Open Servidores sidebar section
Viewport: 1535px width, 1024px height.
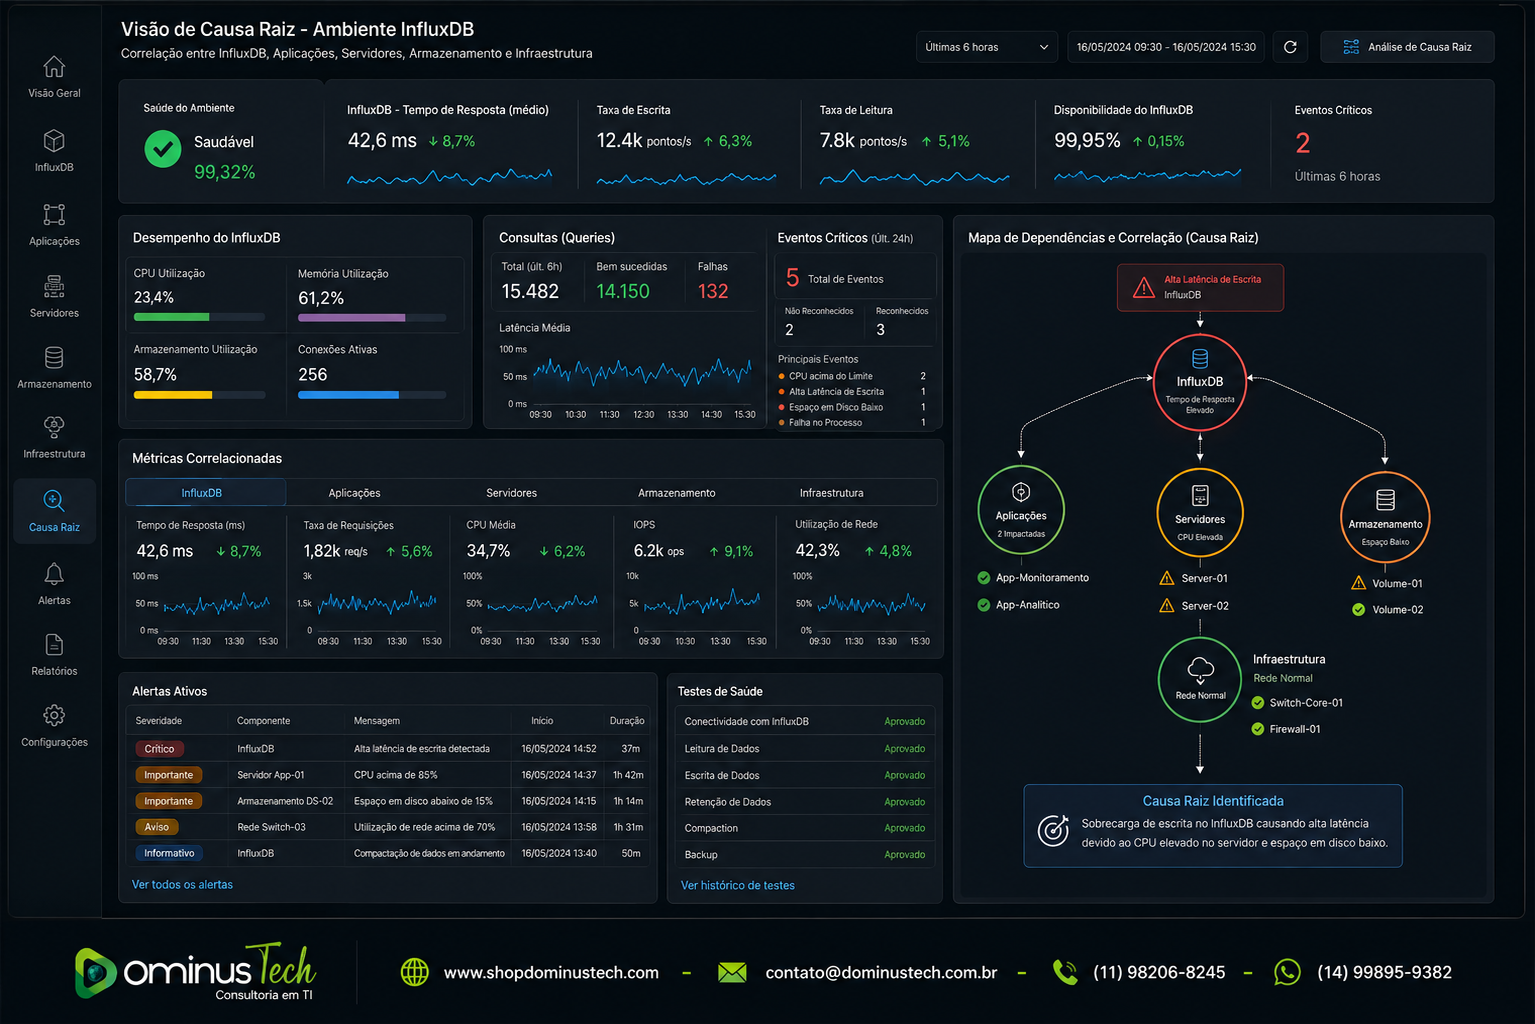point(54,297)
